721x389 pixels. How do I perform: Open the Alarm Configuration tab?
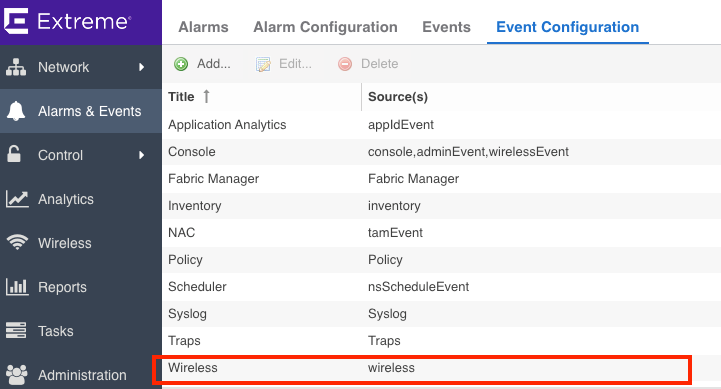coord(326,27)
